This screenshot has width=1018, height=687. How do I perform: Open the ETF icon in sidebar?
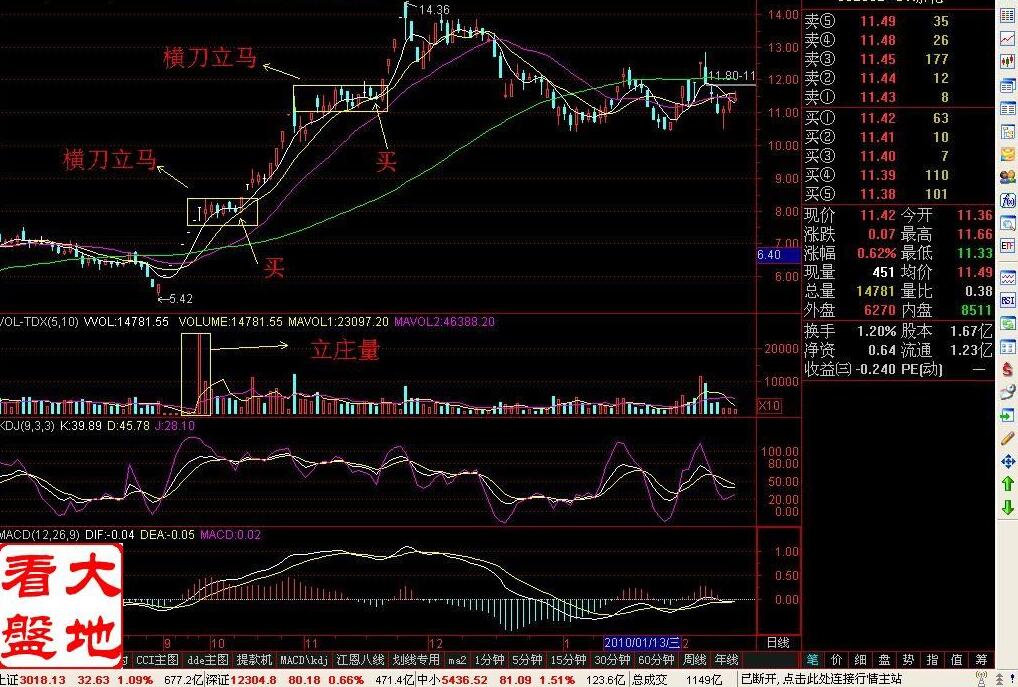click(x=1008, y=246)
